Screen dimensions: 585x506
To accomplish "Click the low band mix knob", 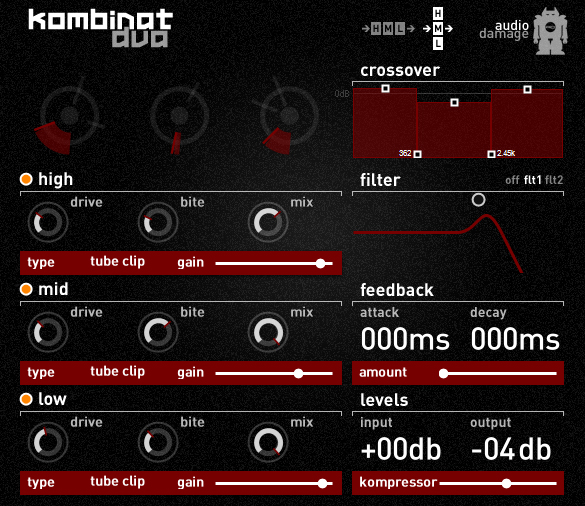I will 268,442.
